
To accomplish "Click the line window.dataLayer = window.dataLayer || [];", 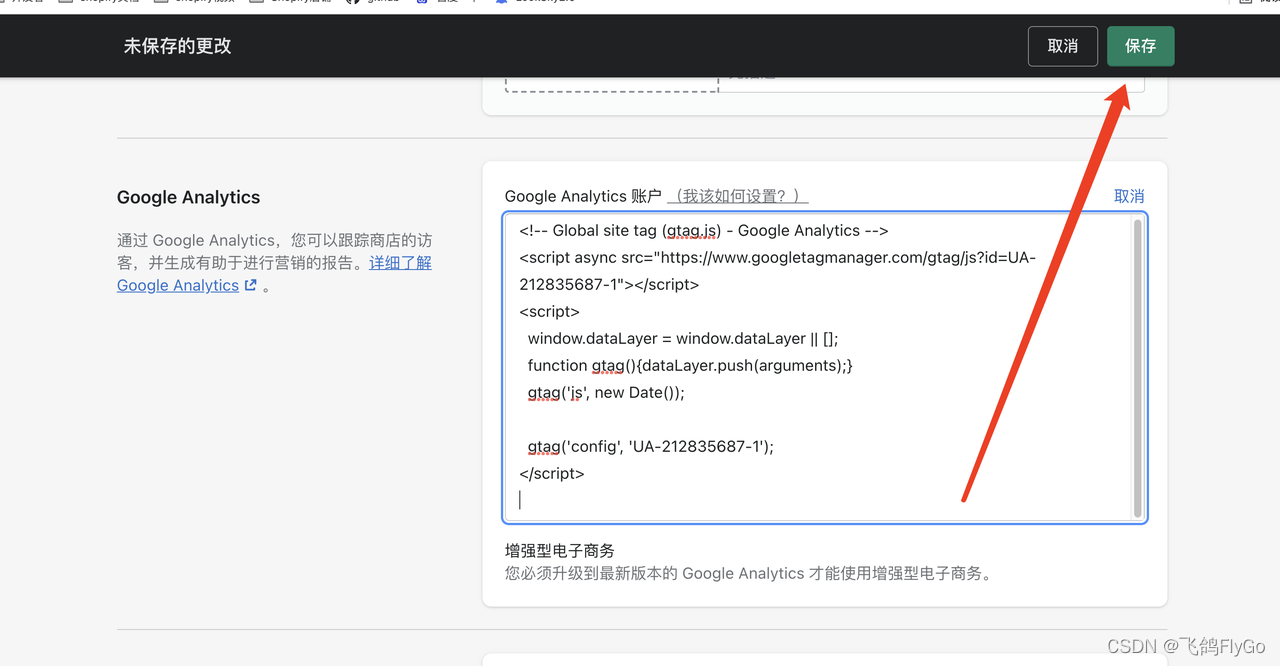I will [683, 338].
